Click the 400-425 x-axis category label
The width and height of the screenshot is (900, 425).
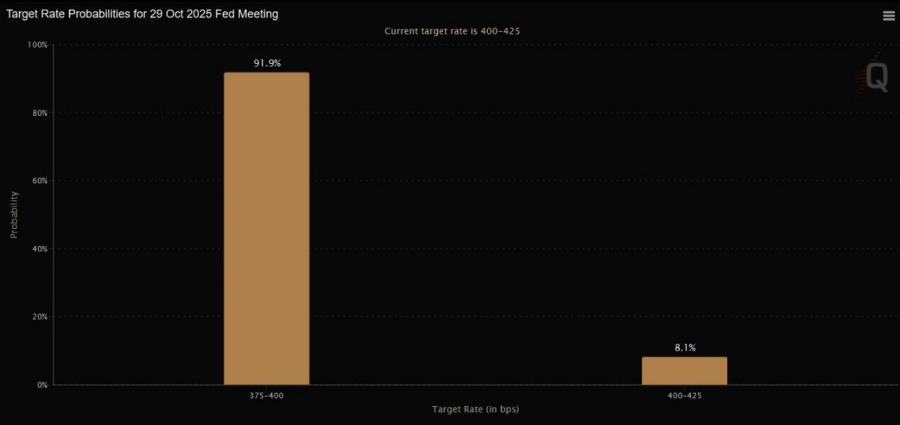pyautogui.click(x=684, y=396)
